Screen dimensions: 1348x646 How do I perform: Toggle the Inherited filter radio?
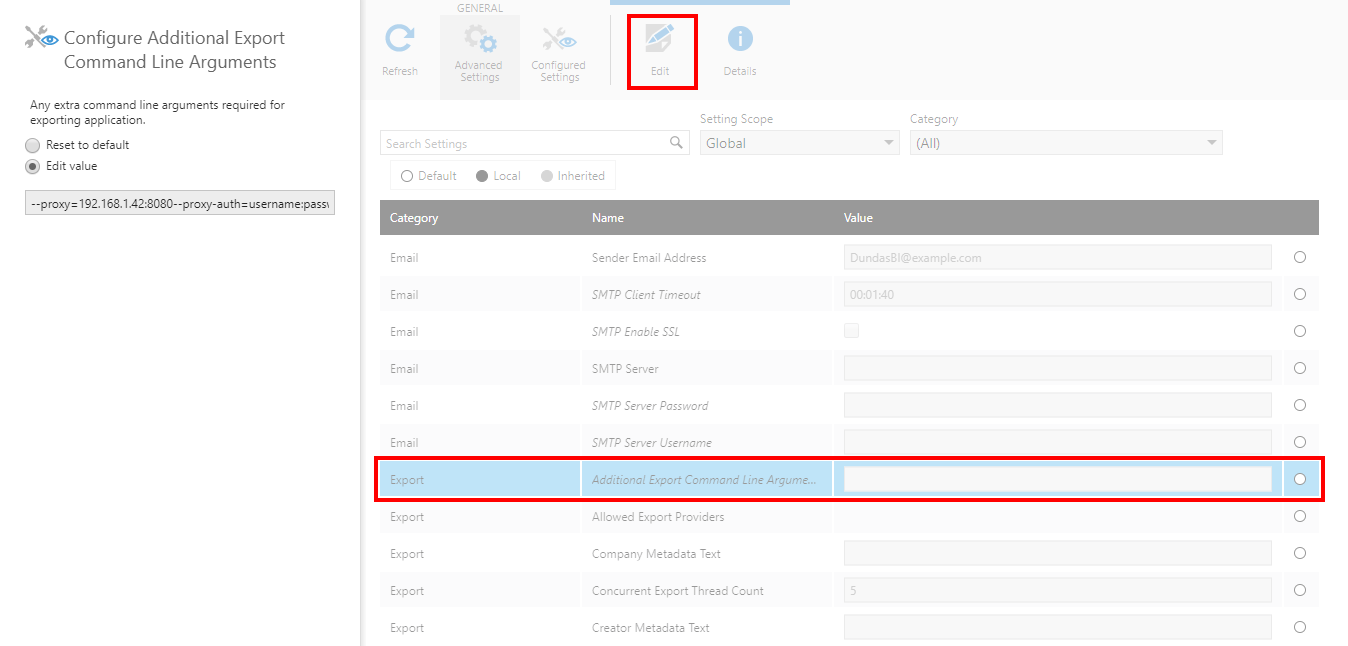point(547,176)
